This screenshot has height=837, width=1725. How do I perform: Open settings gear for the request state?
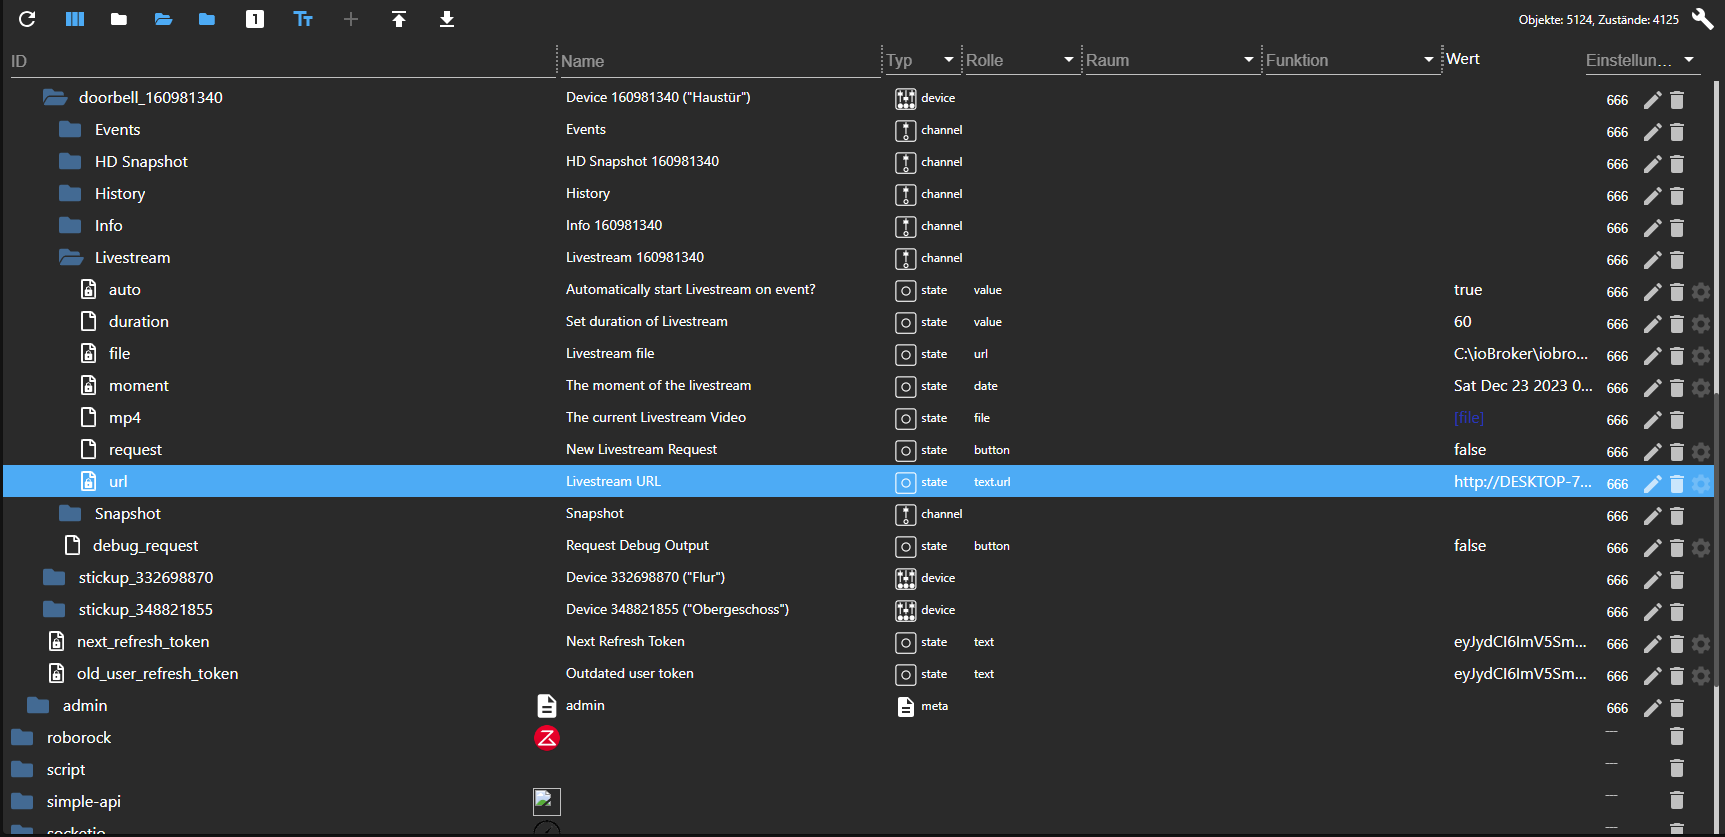pos(1701,452)
